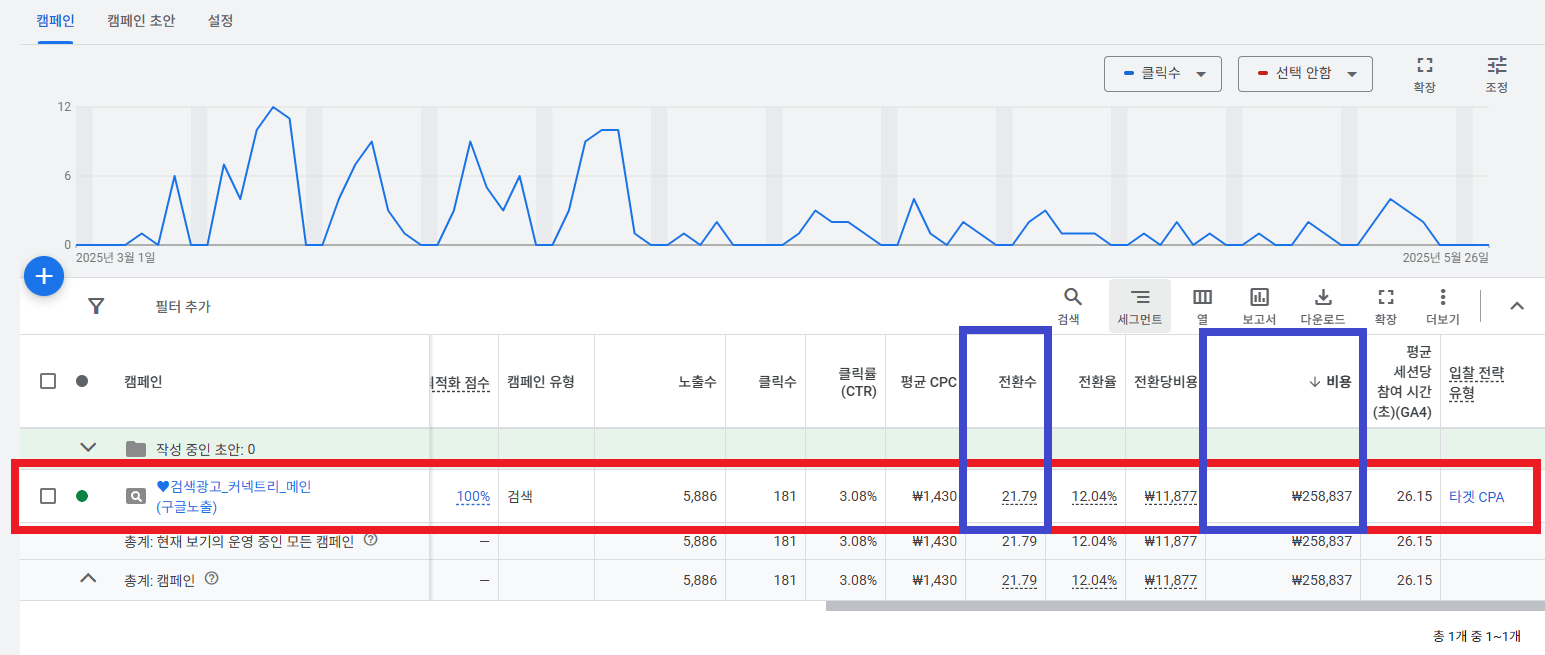Image resolution: width=1545 pixels, height=655 pixels.
Task: Click the filter funnel icon
Action: point(96,306)
